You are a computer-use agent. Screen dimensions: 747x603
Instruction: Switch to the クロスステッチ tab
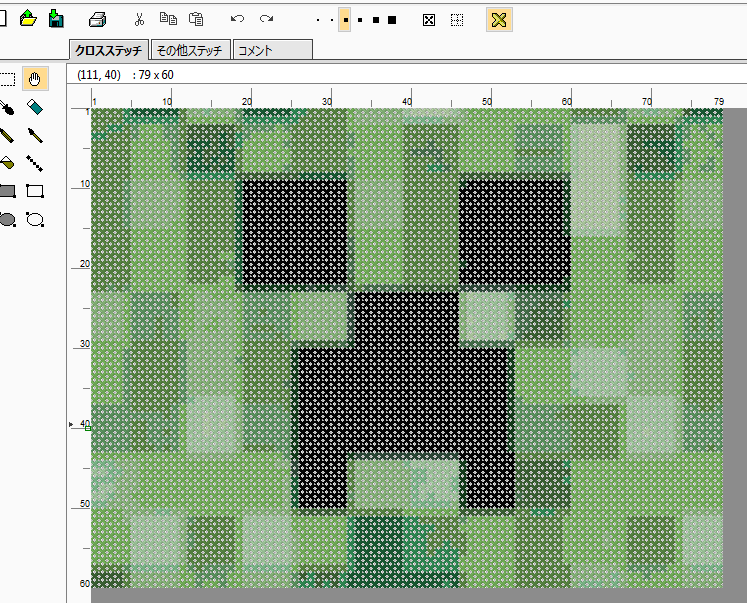tap(109, 50)
